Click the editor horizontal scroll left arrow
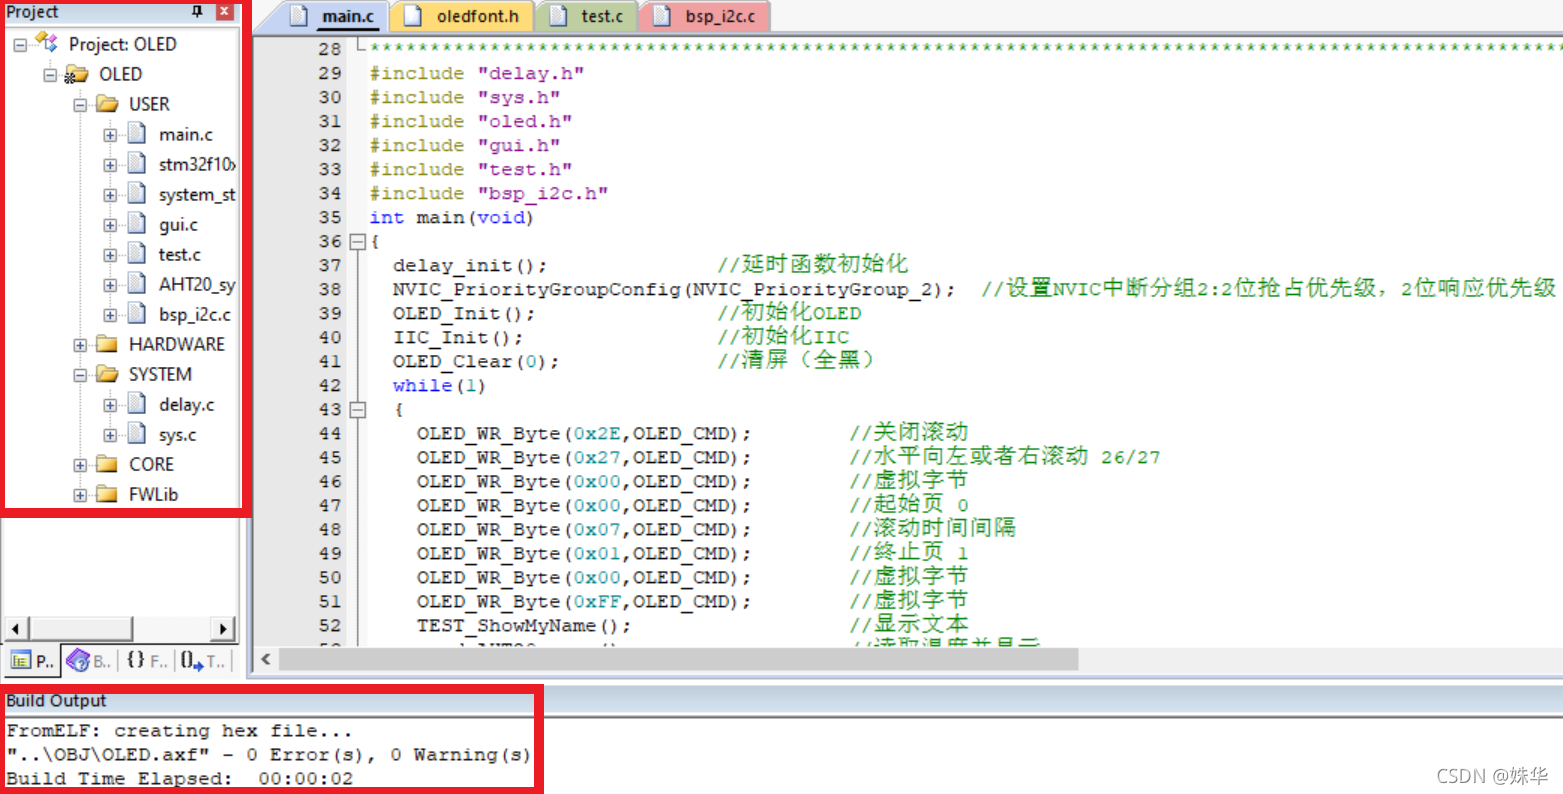This screenshot has width=1563, height=794. (266, 658)
